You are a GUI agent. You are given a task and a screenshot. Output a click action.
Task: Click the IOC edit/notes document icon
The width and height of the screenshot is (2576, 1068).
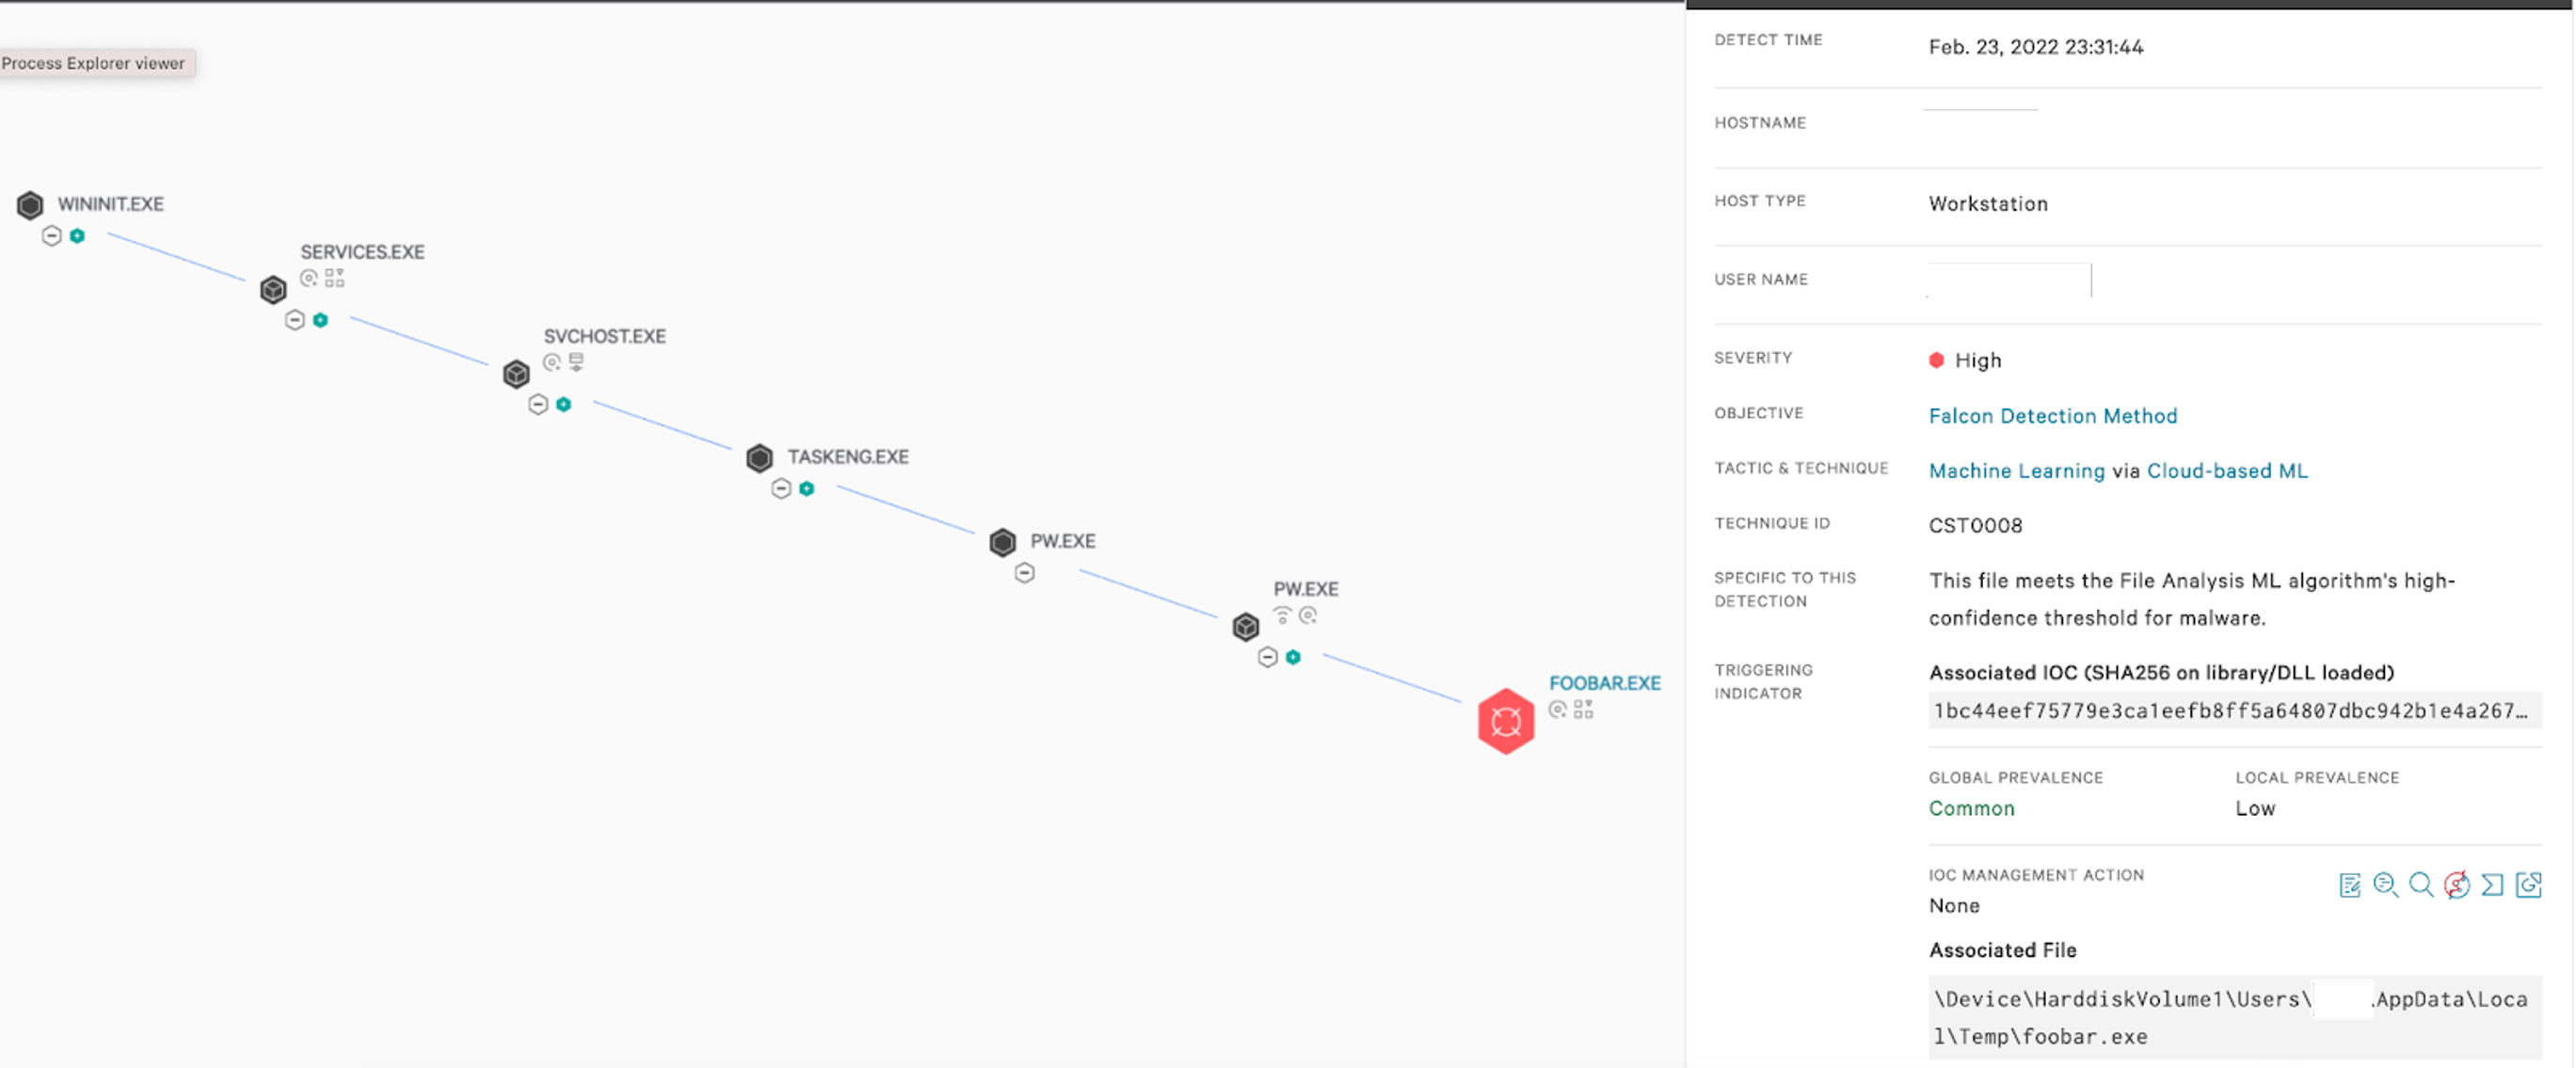point(2349,885)
